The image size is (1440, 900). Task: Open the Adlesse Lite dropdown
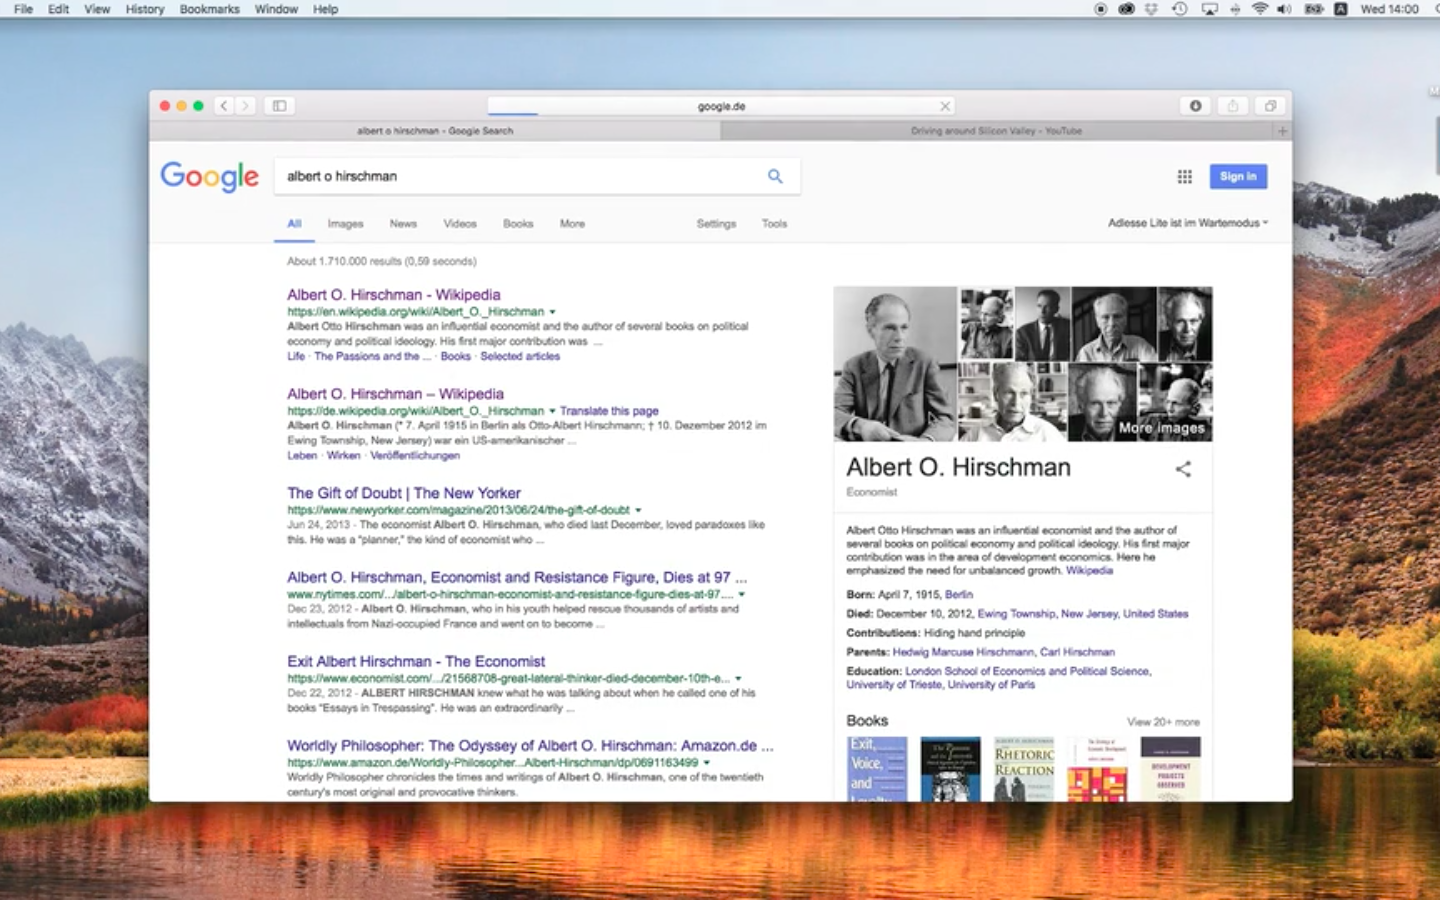1187,223
